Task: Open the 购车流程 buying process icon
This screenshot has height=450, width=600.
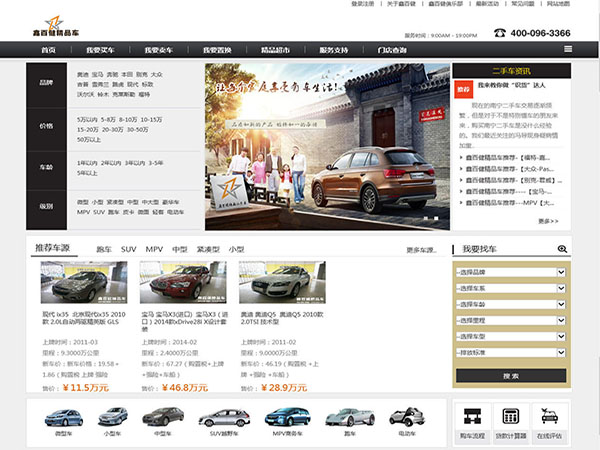Action: coord(471,420)
